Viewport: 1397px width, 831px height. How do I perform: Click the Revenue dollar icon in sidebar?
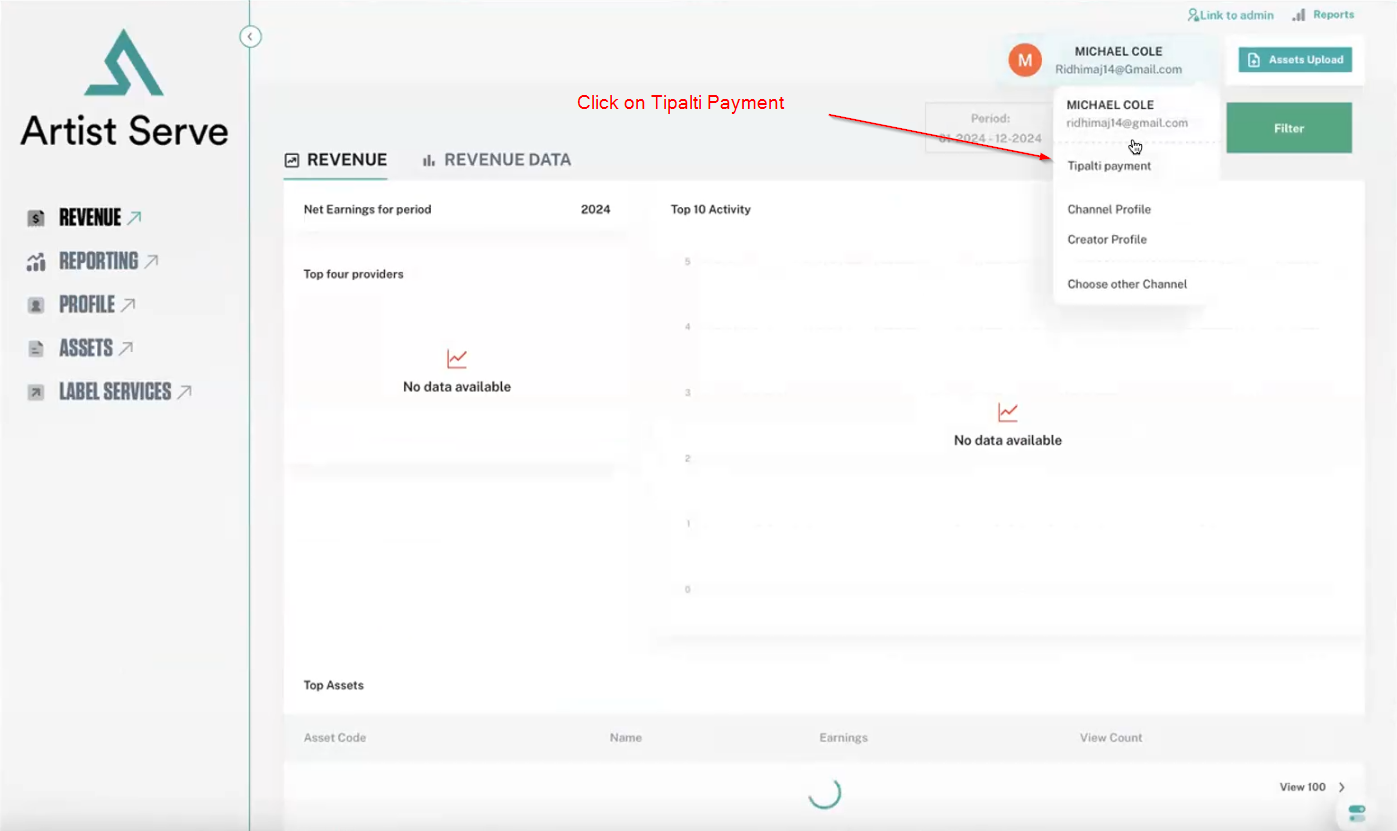tap(36, 218)
